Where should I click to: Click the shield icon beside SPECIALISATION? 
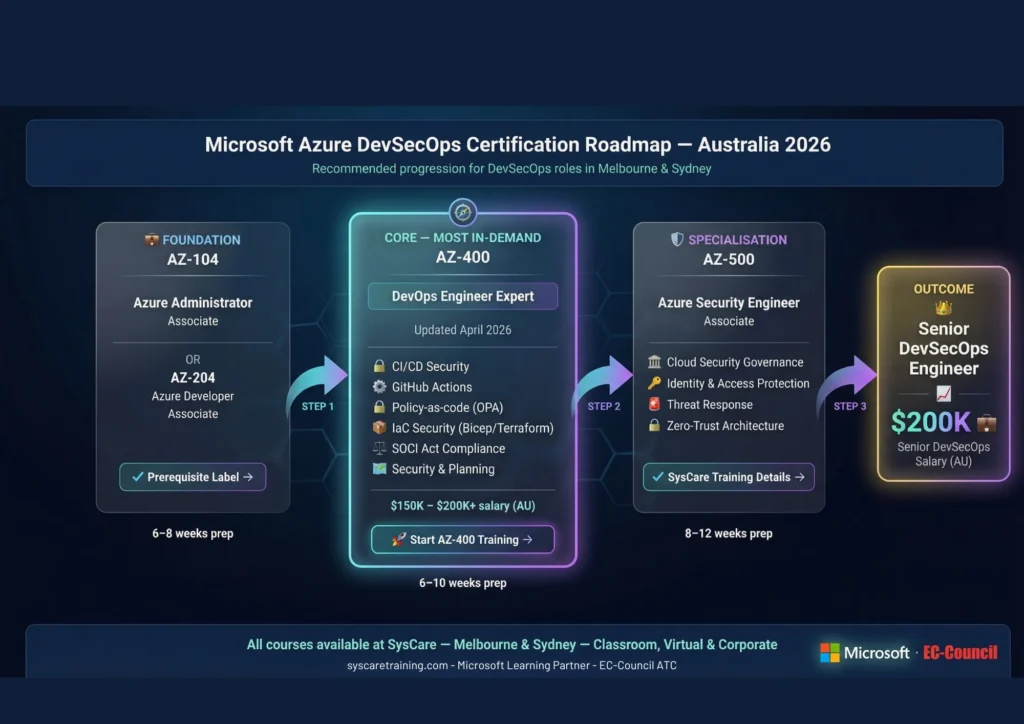677,240
